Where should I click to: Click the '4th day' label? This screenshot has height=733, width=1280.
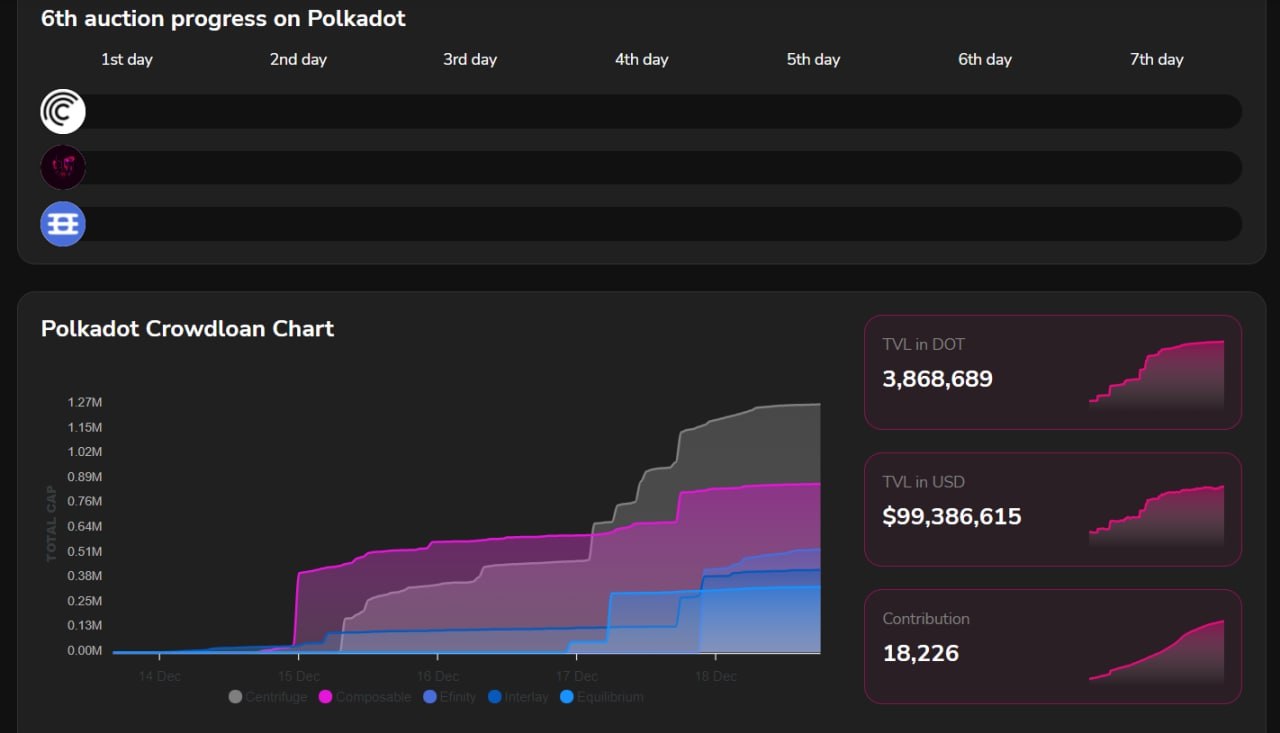[x=641, y=59]
